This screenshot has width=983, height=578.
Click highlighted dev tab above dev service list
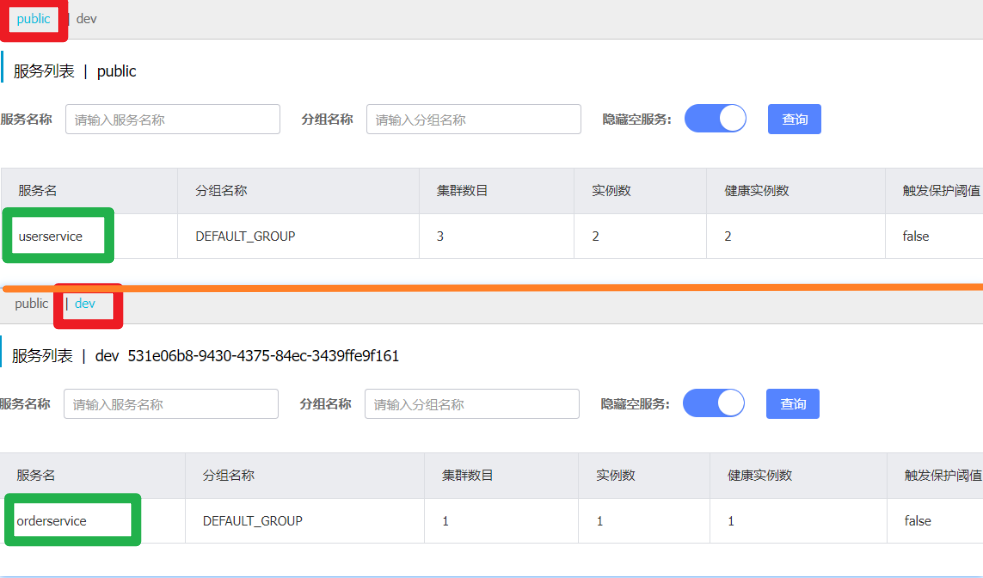tap(85, 303)
